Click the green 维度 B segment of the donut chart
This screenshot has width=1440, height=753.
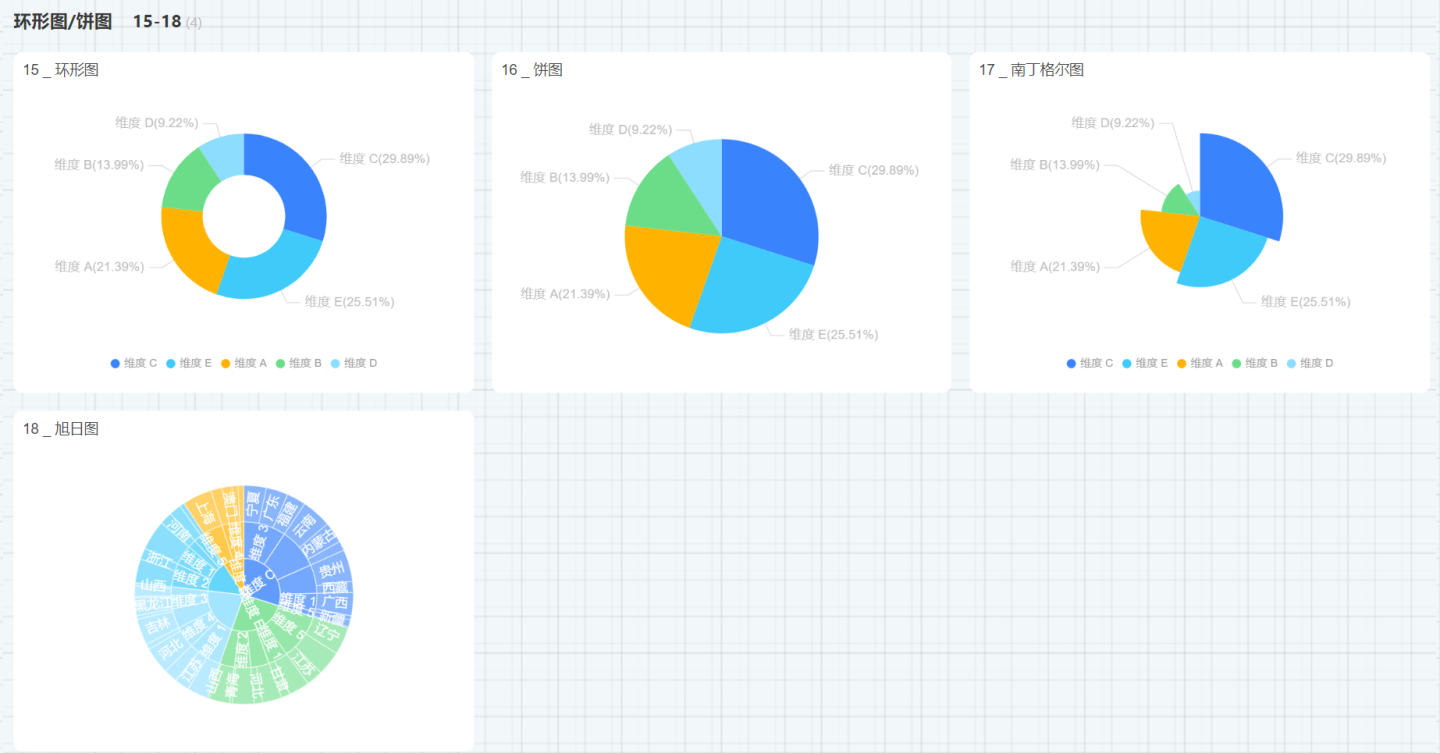[183, 182]
